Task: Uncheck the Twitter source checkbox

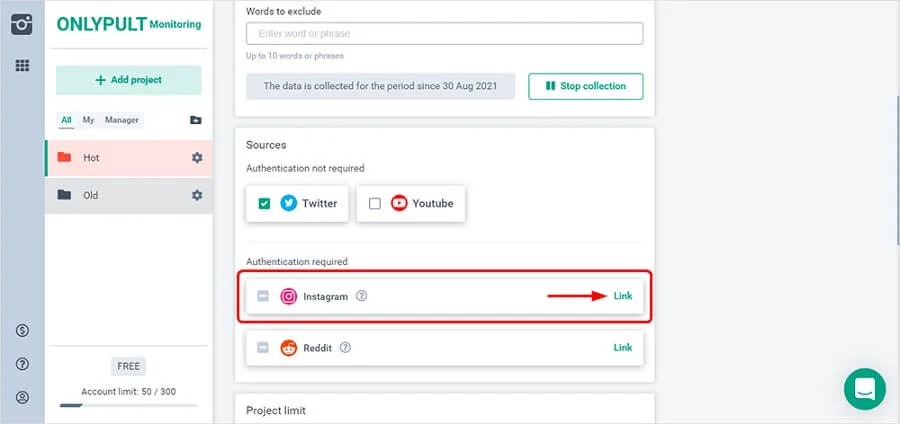Action: click(x=264, y=203)
